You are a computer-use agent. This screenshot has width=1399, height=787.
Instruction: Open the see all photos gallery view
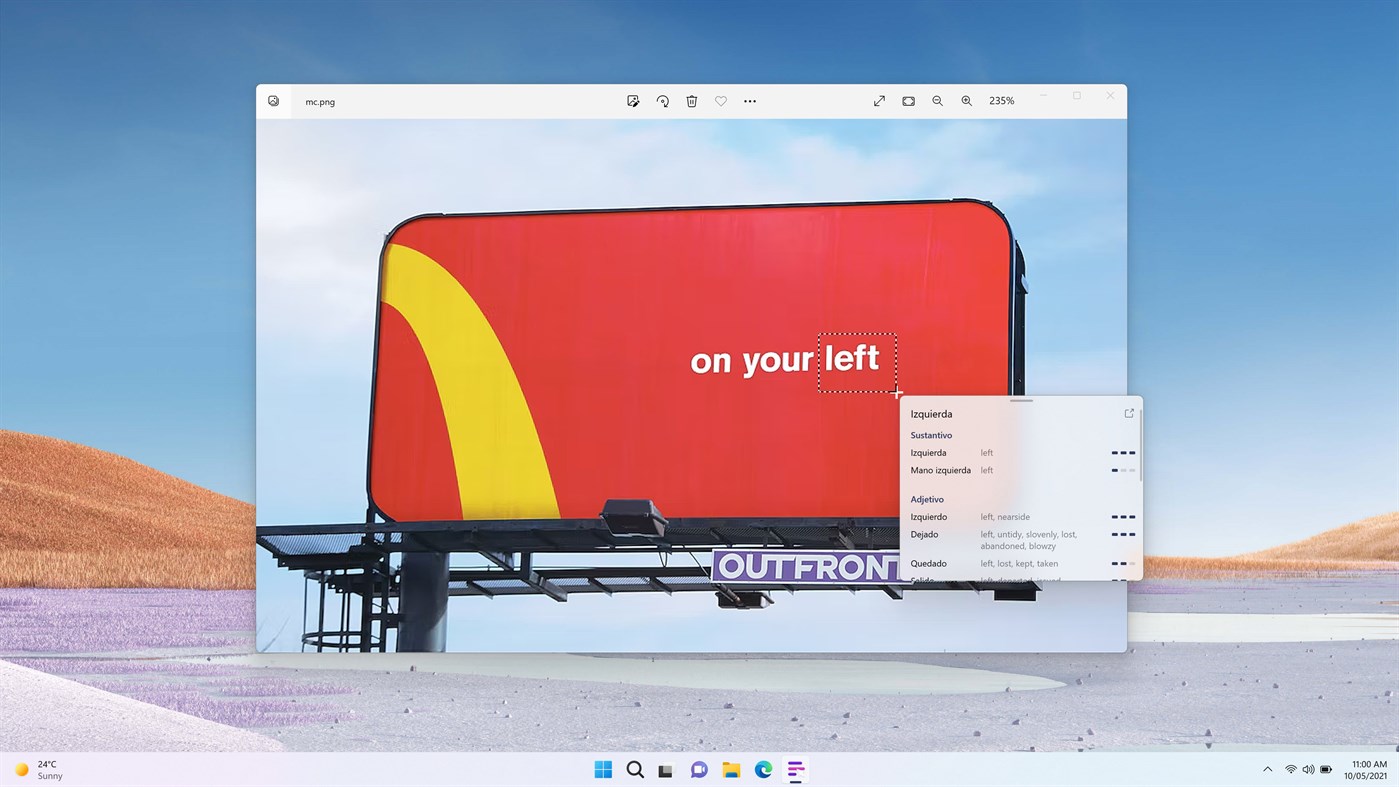click(x=273, y=100)
